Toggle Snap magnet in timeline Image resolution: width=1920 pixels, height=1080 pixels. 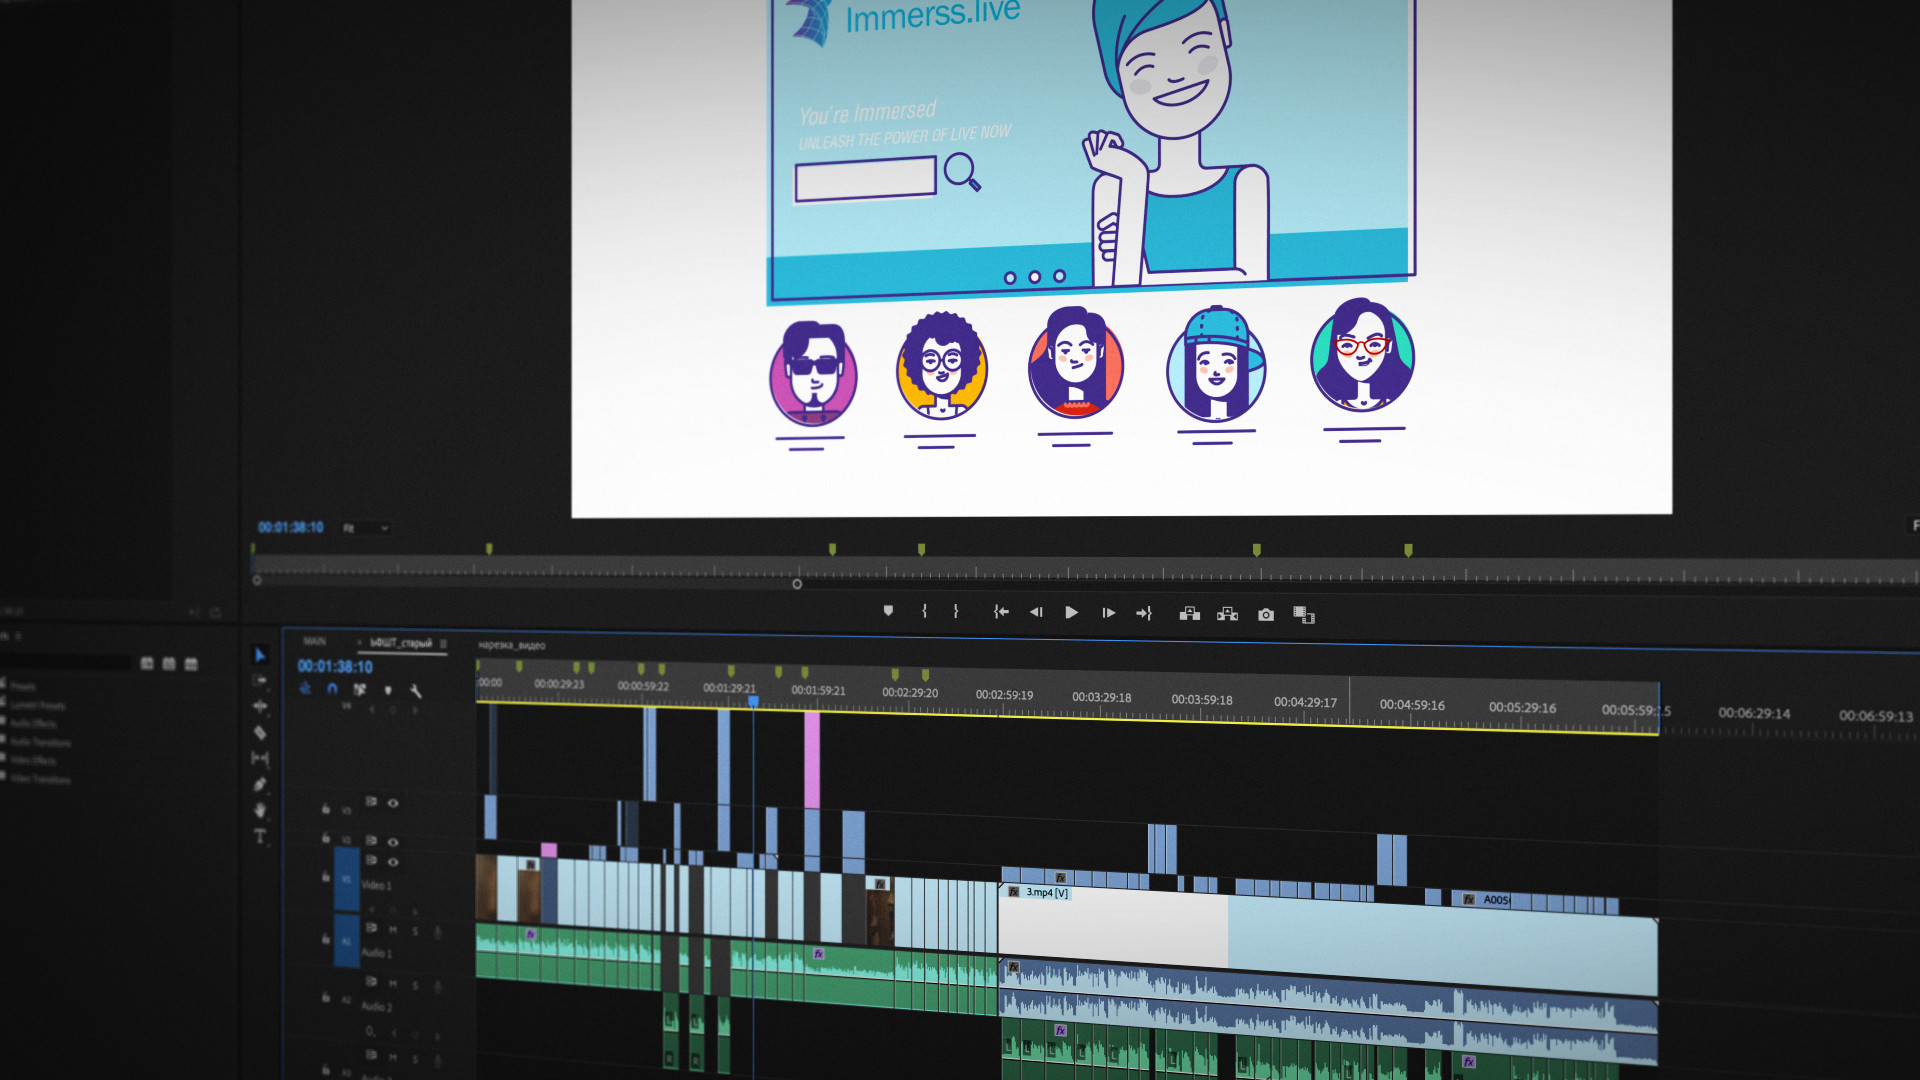[x=332, y=689]
